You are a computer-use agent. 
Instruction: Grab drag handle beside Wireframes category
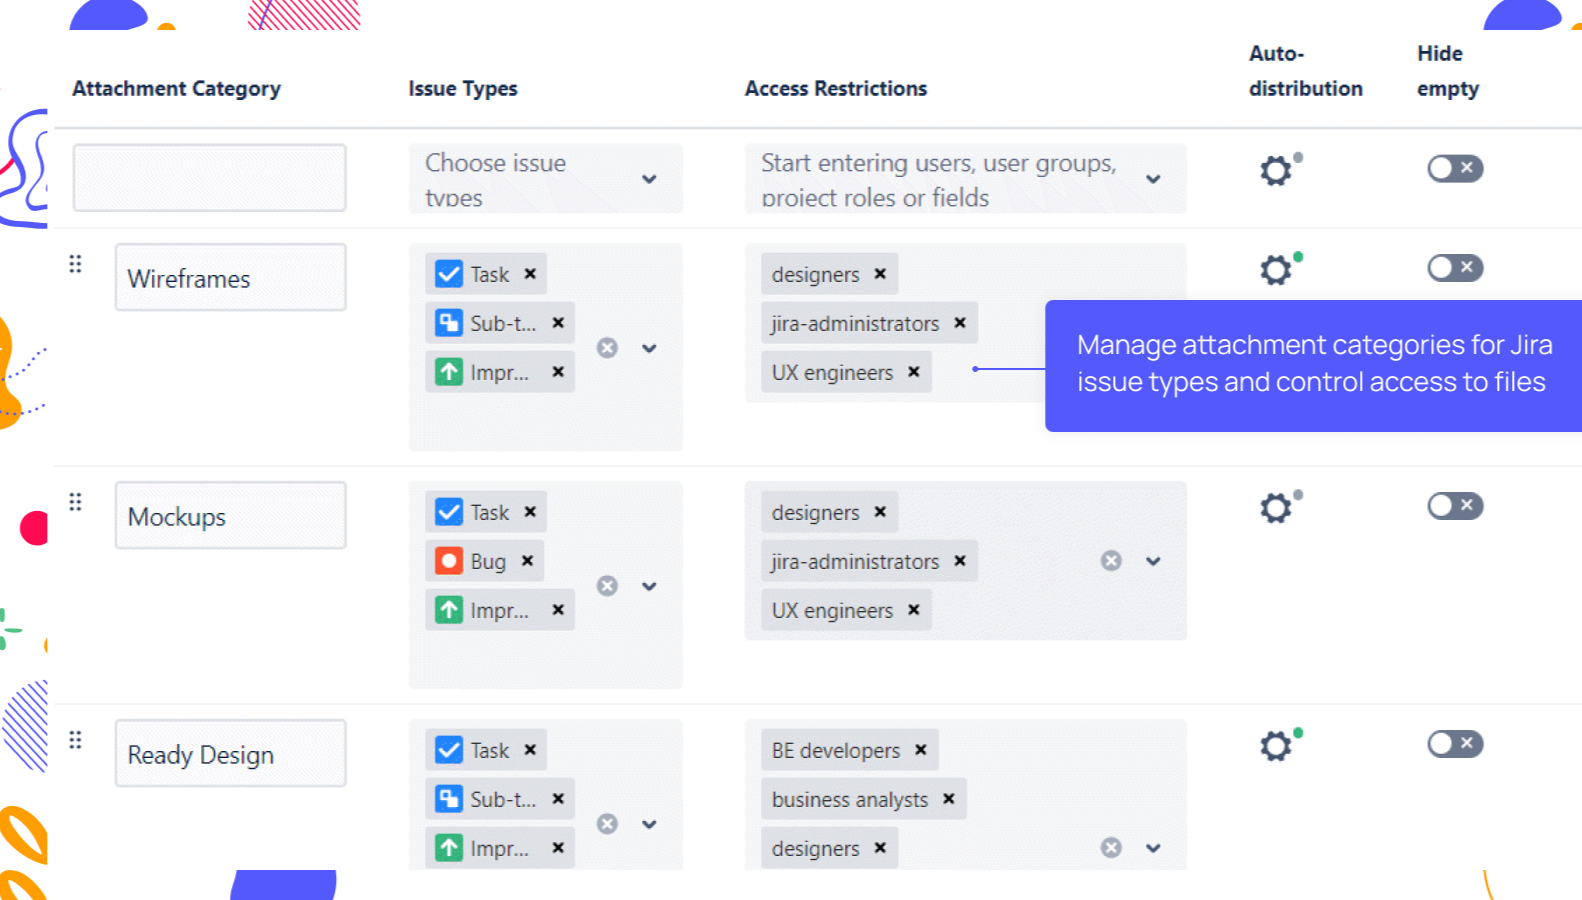(75, 264)
